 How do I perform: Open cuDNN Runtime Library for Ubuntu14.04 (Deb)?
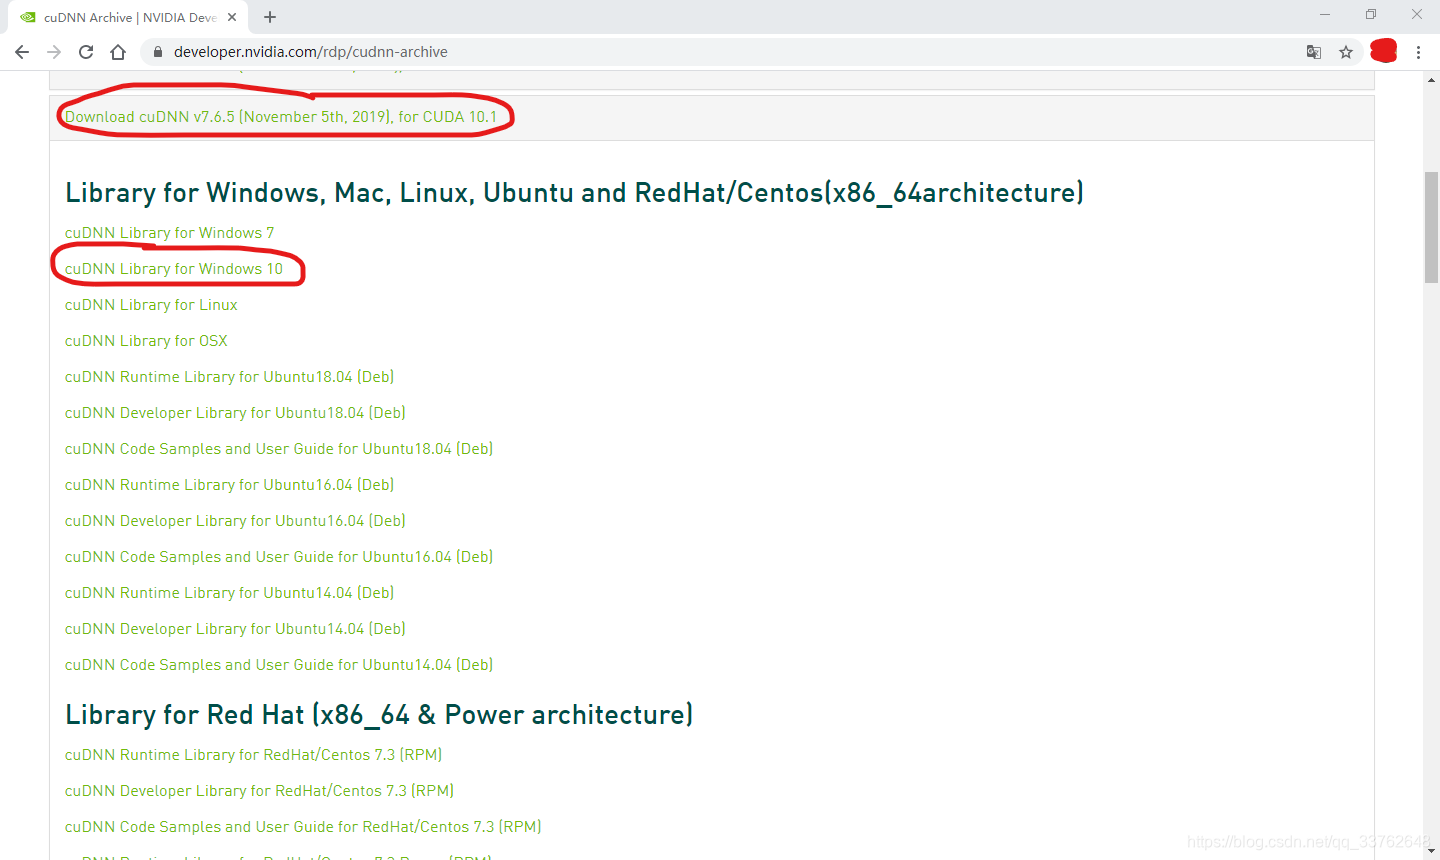point(229,593)
